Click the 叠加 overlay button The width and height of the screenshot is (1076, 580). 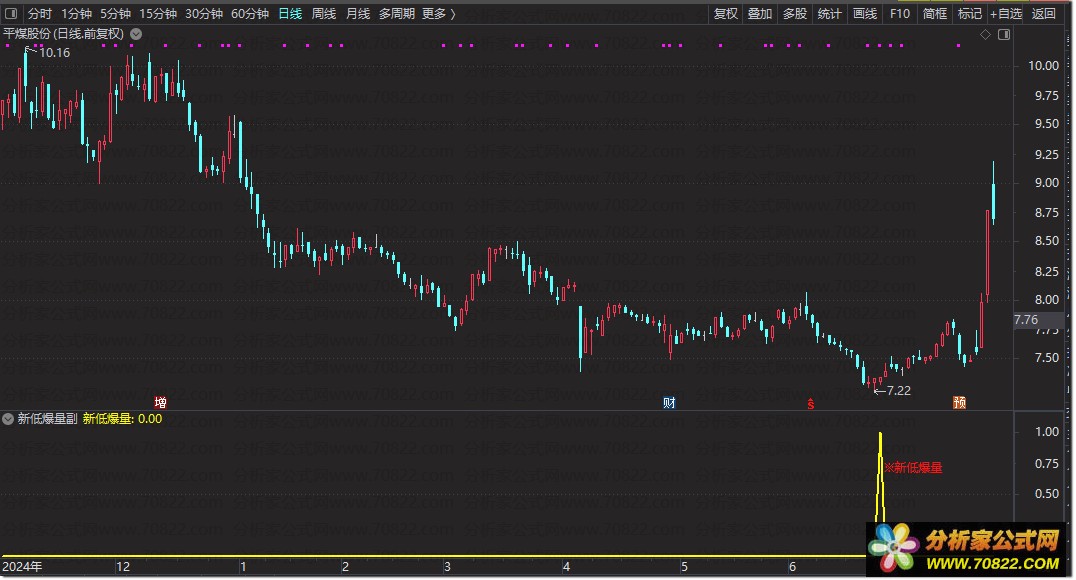760,14
